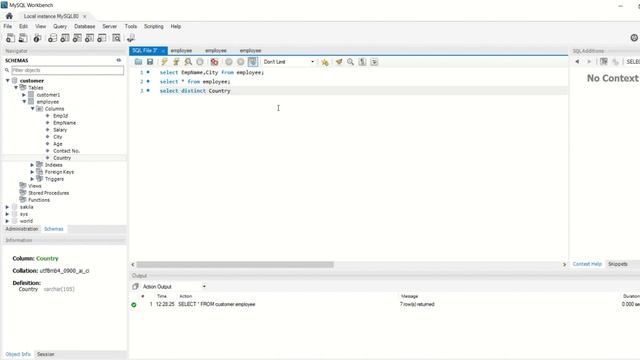640x360 pixels.
Task: Click the refresh icon beside SCHEMAS header
Action: [119, 60]
